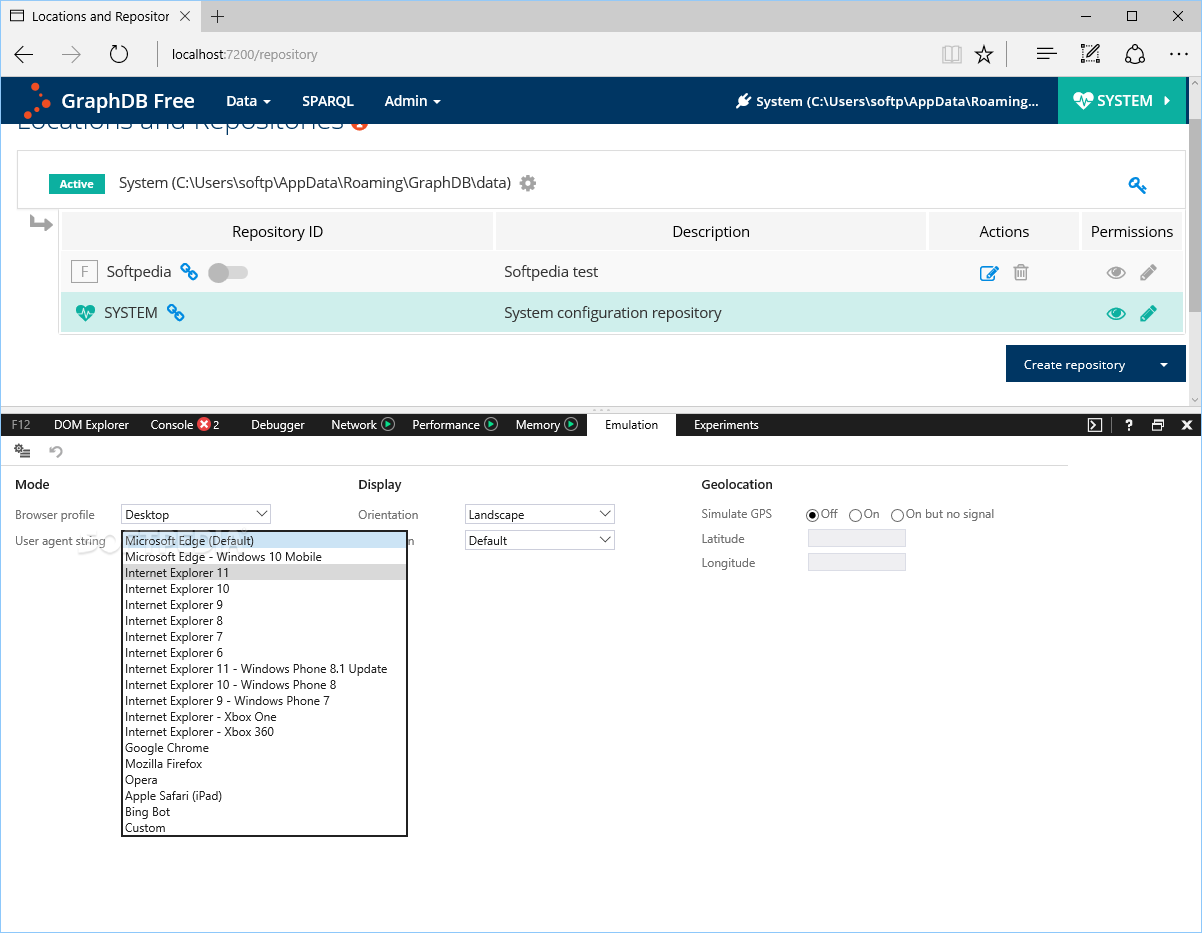This screenshot has width=1202, height=933.
Task: Select Apple Safari (iPad) user agent
Action: (264, 796)
